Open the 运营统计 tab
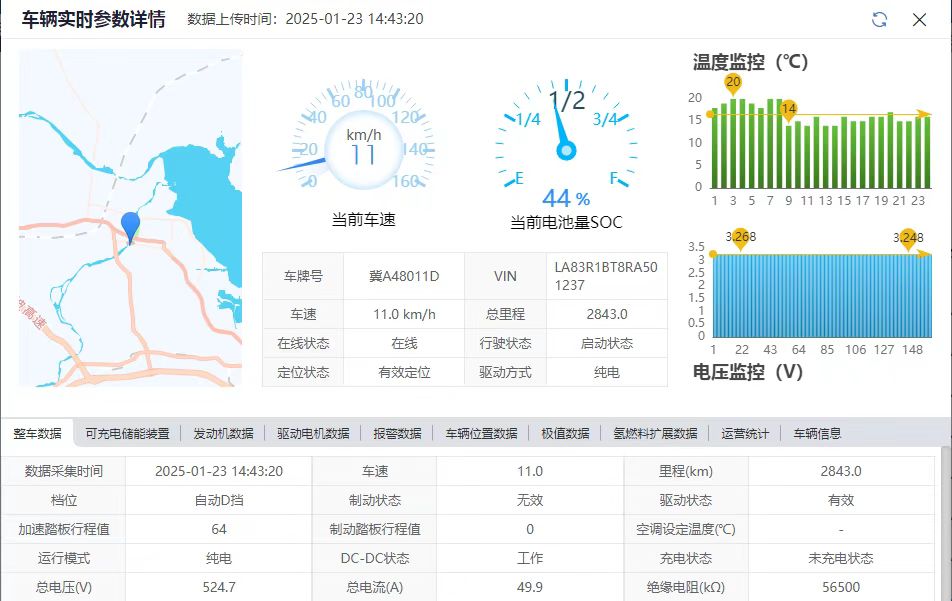 click(x=745, y=434)
